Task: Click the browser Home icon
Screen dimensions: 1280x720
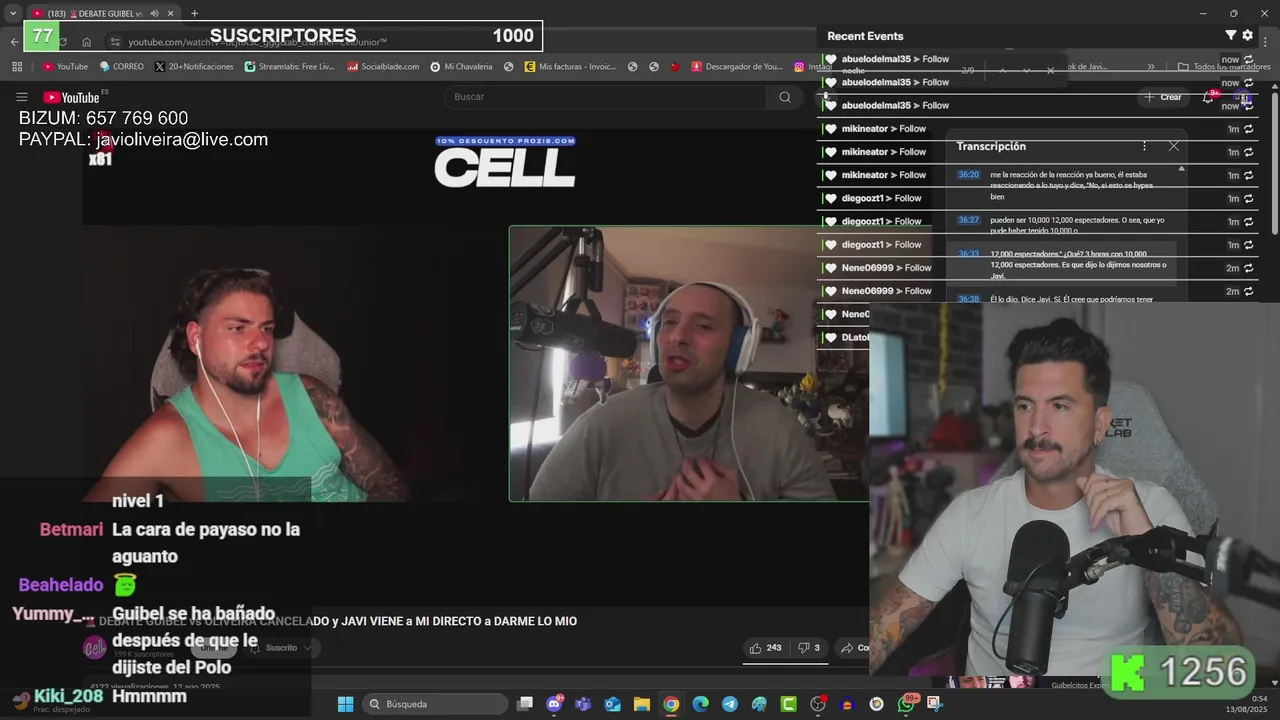Action: click(x=87, y=41)
